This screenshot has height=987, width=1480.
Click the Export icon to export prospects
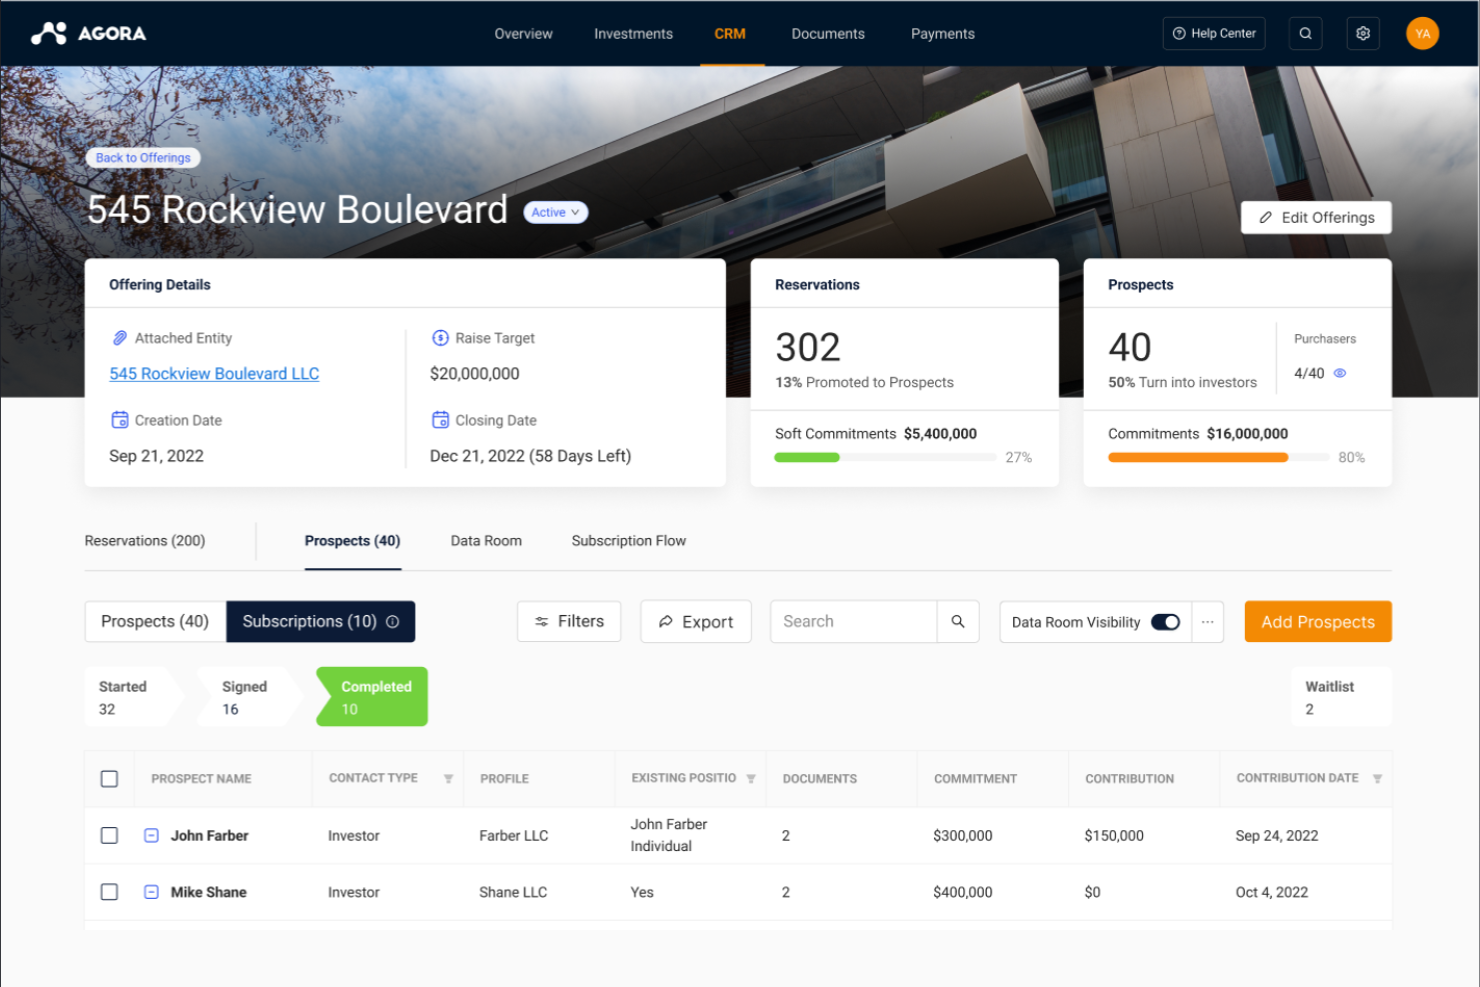pos(667,621)
